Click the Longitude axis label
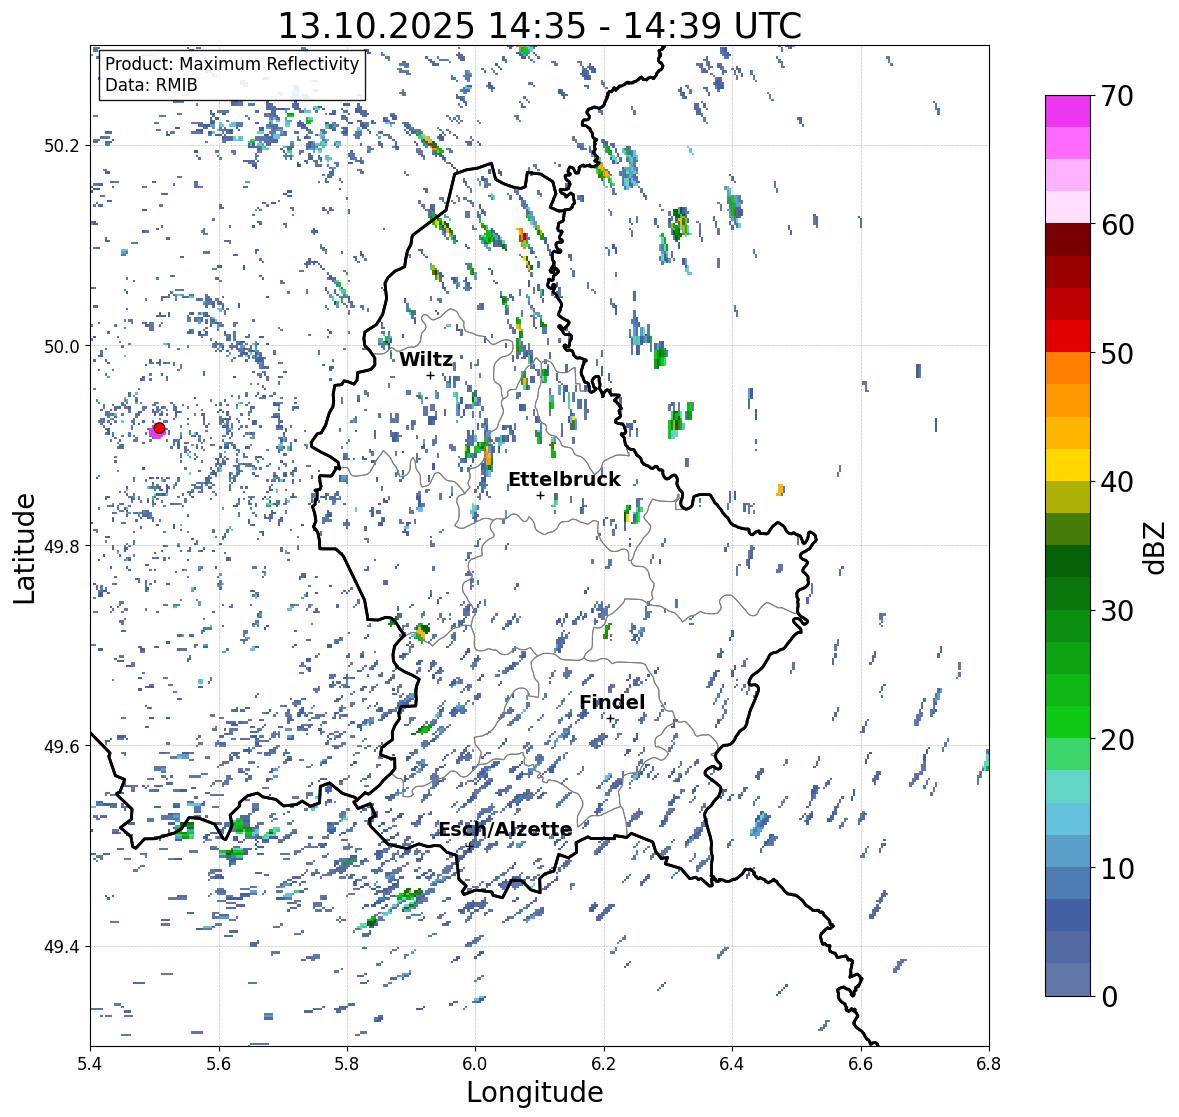Screen dimensions: 1179x1117 tap(535, 1092)
